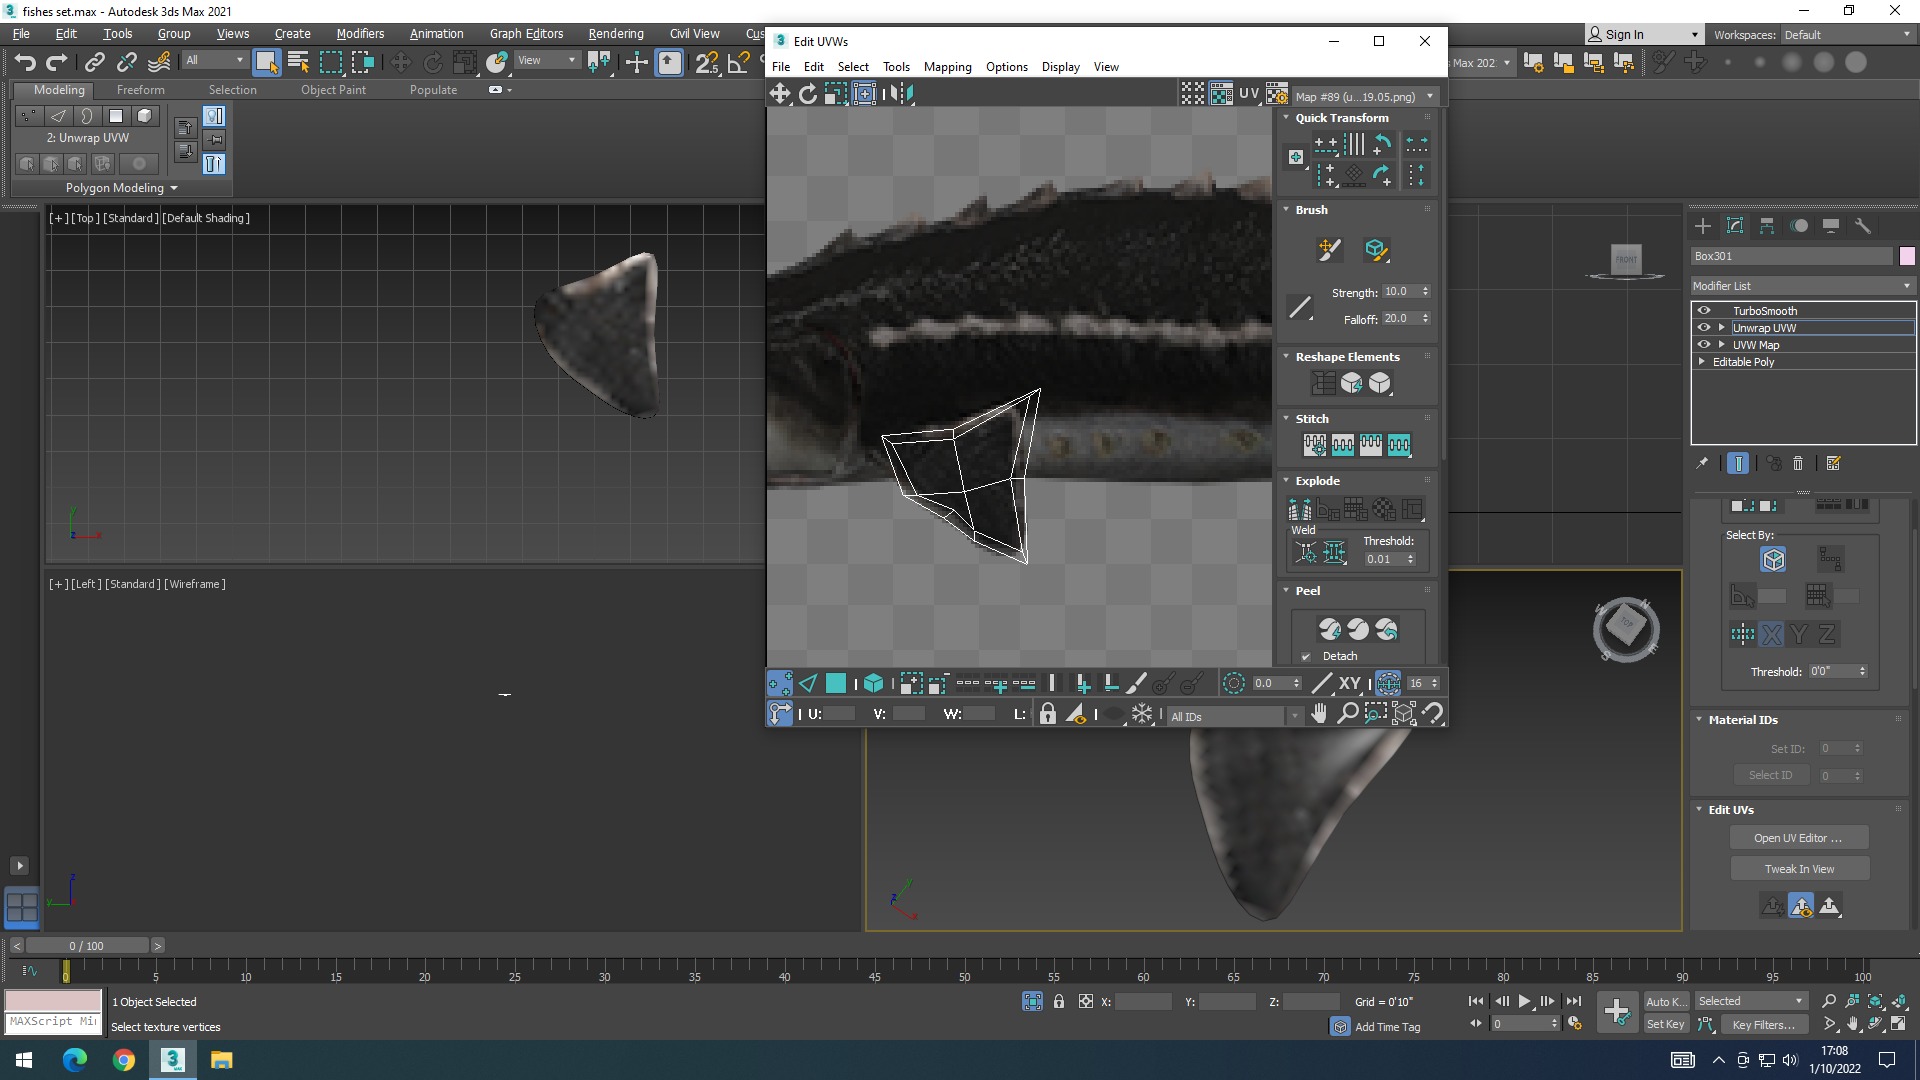Select the Paint Move brush

pos(1329,249)
